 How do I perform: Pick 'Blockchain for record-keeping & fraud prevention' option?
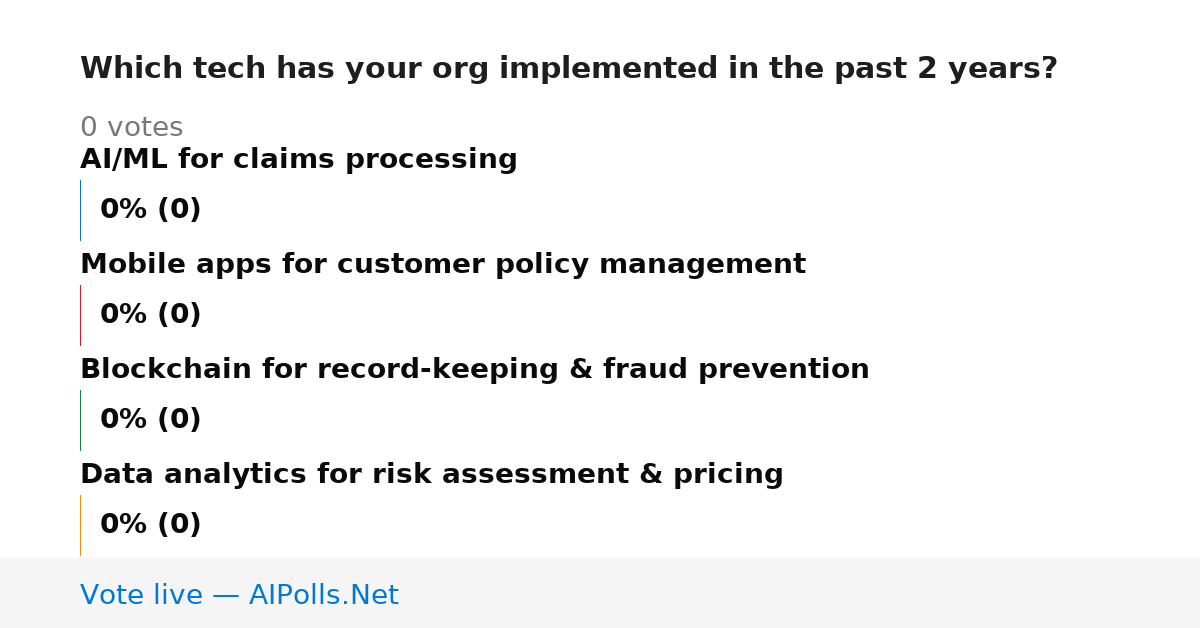[475, 370]
